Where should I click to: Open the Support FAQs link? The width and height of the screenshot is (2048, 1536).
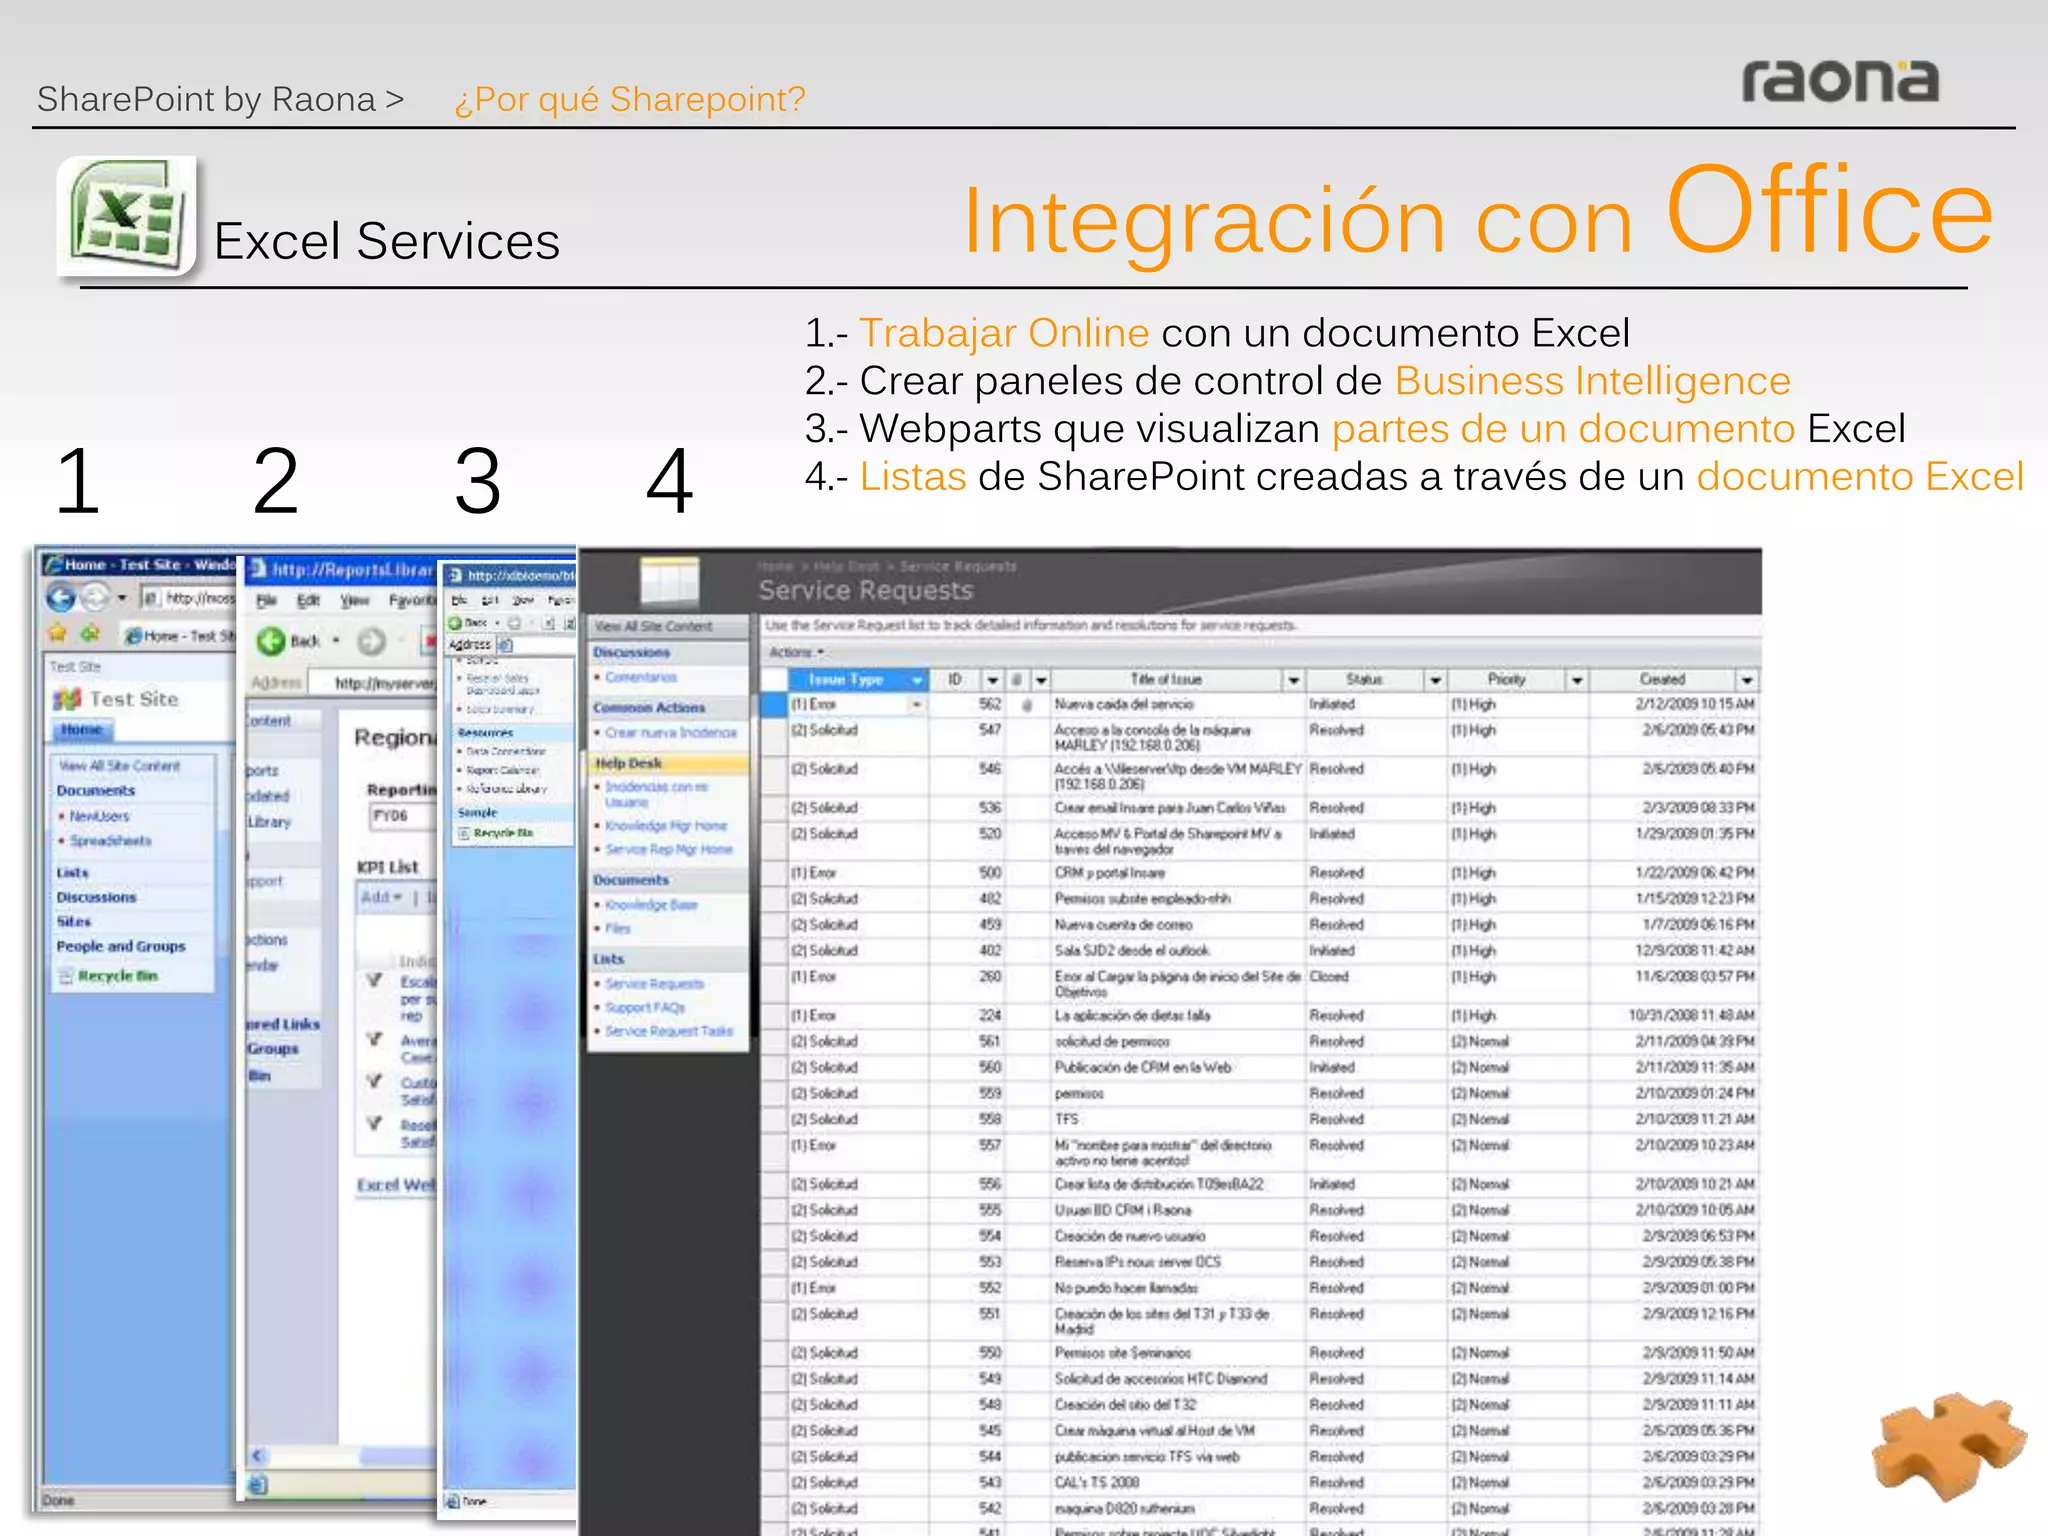tap(645, 1007)
